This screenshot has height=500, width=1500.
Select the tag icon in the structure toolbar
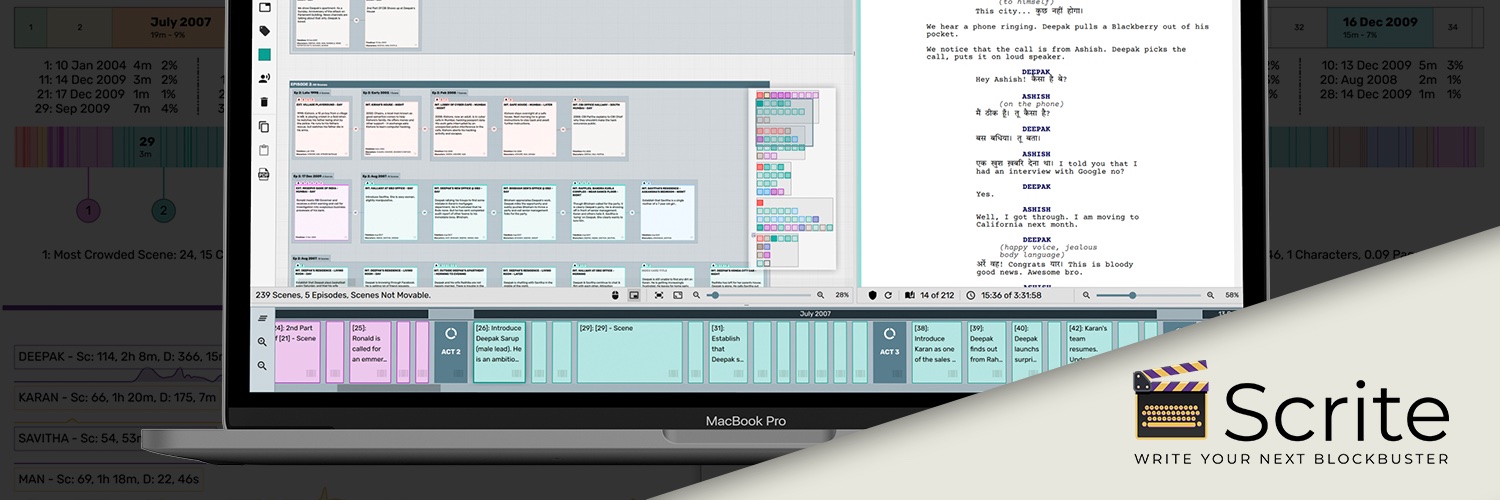click(264, 31)
